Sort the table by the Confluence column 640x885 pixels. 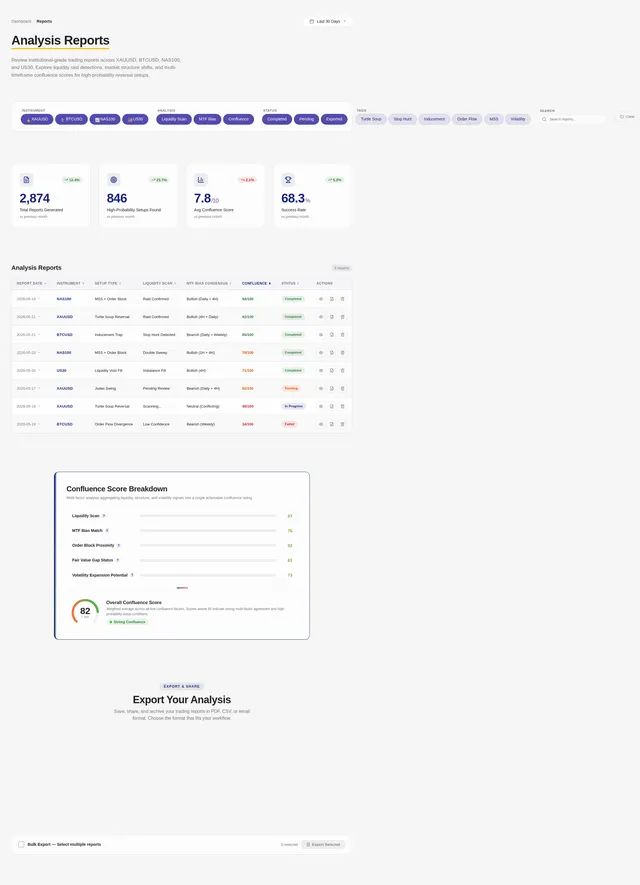(x=256, y=283)
